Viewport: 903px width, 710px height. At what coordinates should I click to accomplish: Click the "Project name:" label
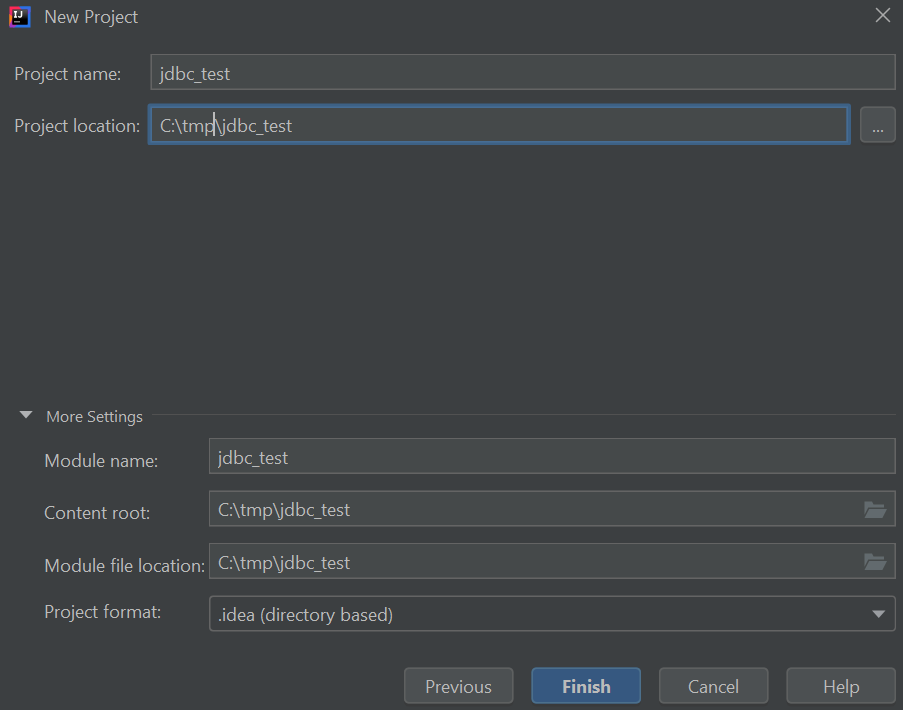click(67, 74)
